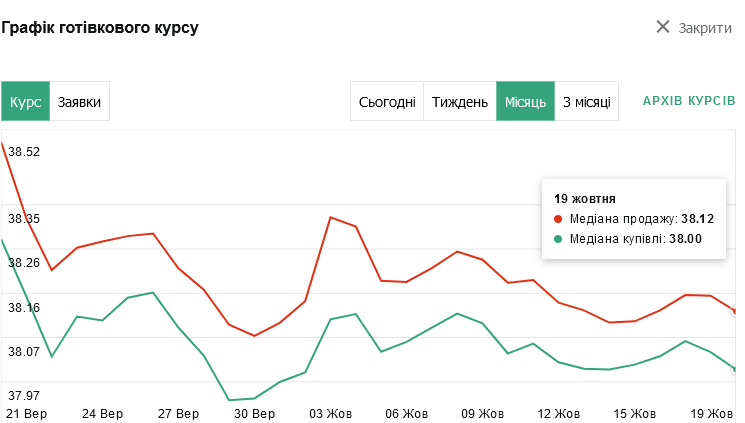745x423 pixels.
Task: Switch chart to 3 місяці range
Action: pos(587,102)
